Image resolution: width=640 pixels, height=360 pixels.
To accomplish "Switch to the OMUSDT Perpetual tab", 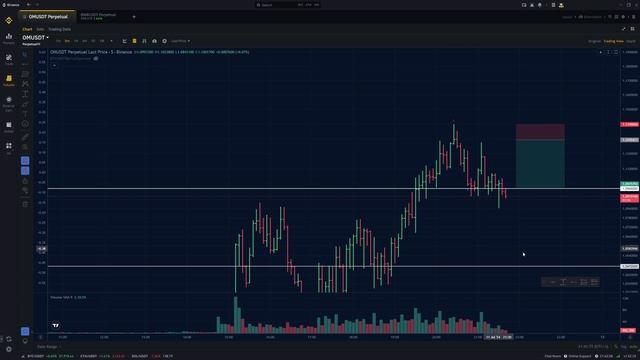I will click(47, 17).
